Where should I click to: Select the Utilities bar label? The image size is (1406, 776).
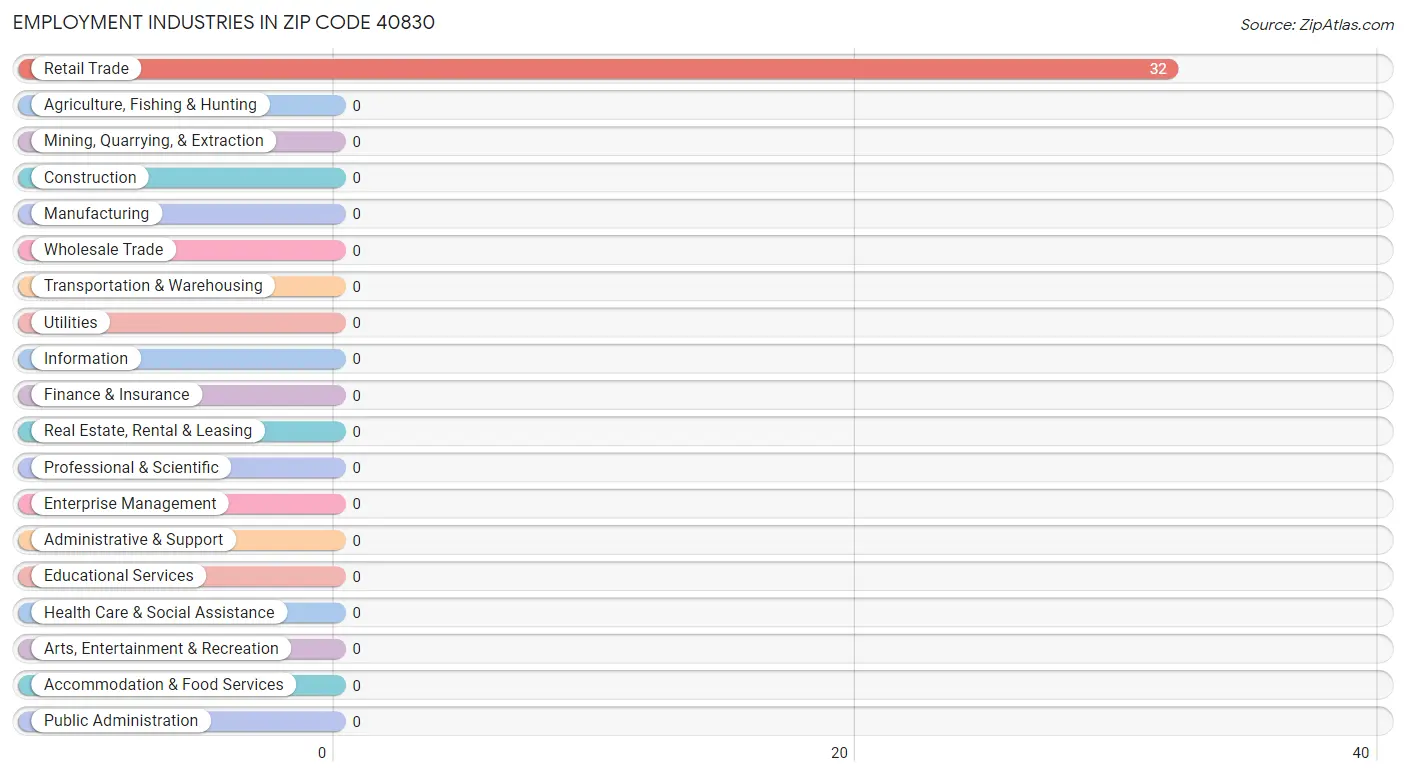pos(71,323)
